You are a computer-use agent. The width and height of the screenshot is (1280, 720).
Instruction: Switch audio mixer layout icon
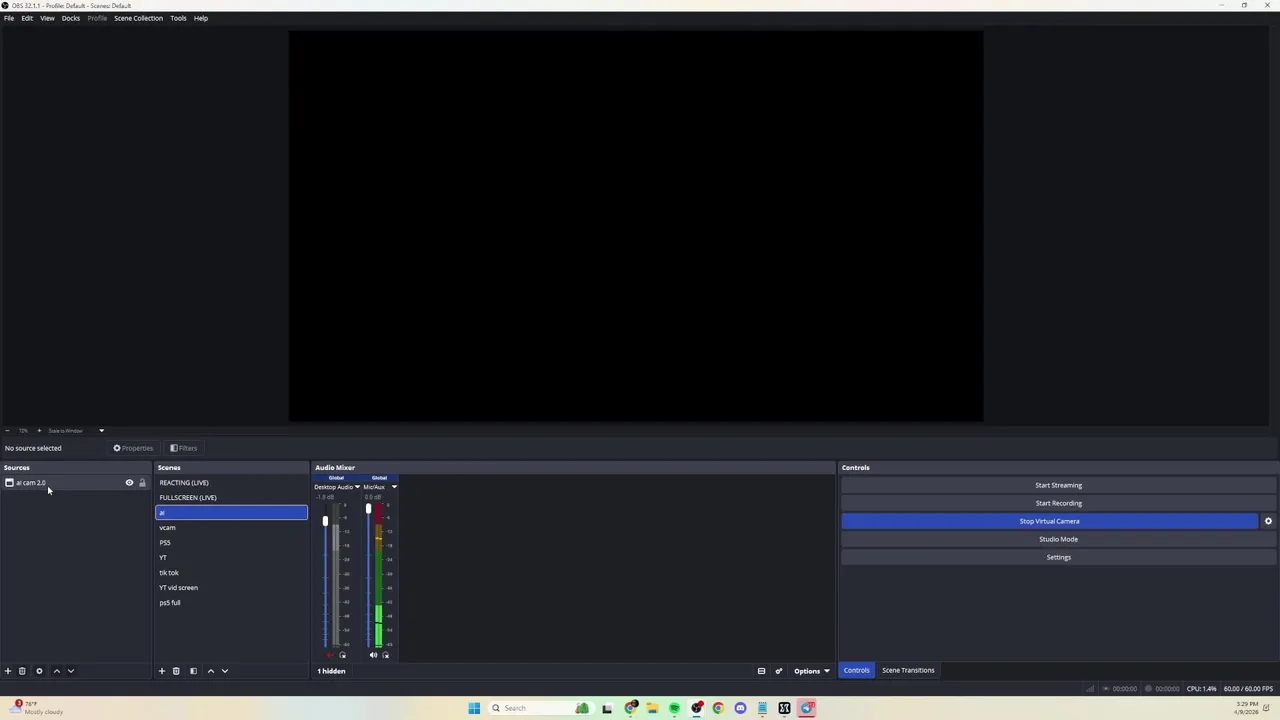(x=761, y=671)
